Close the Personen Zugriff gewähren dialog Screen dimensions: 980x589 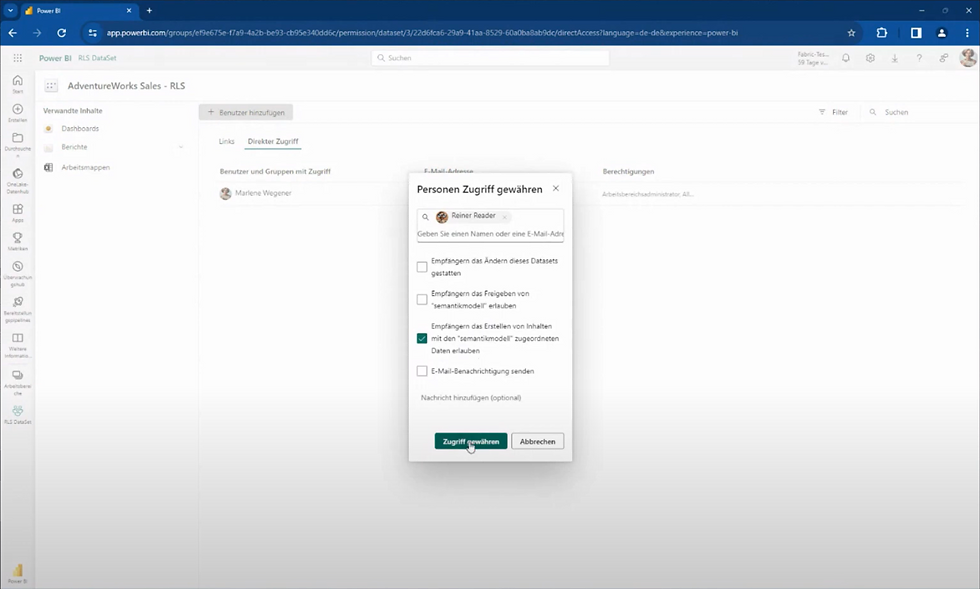(x=556, y=188)
